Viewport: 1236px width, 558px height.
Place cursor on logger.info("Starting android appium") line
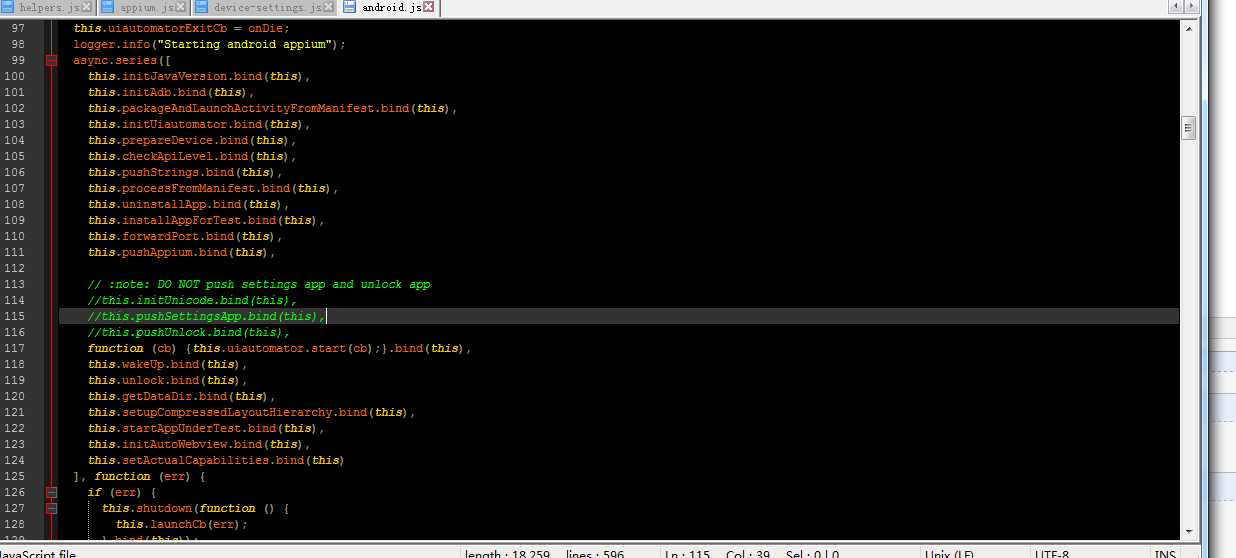click(x=209, y=44)
